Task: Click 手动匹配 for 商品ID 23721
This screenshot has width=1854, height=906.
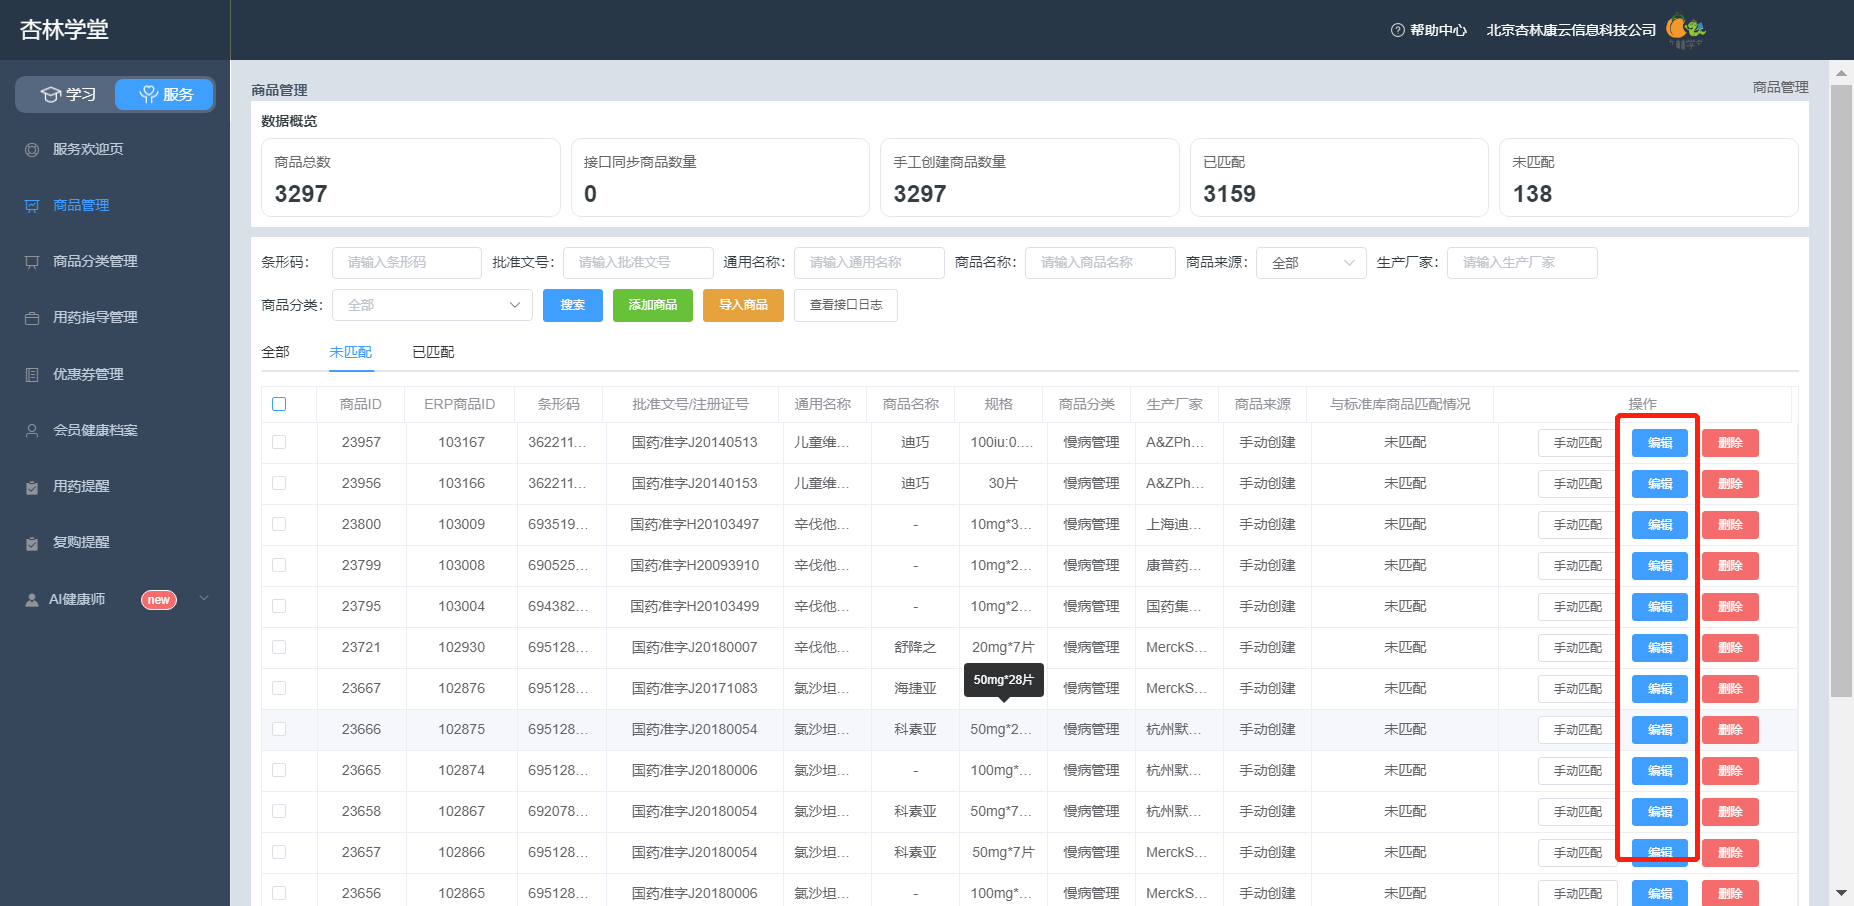Action: [x=1578, y=648]
